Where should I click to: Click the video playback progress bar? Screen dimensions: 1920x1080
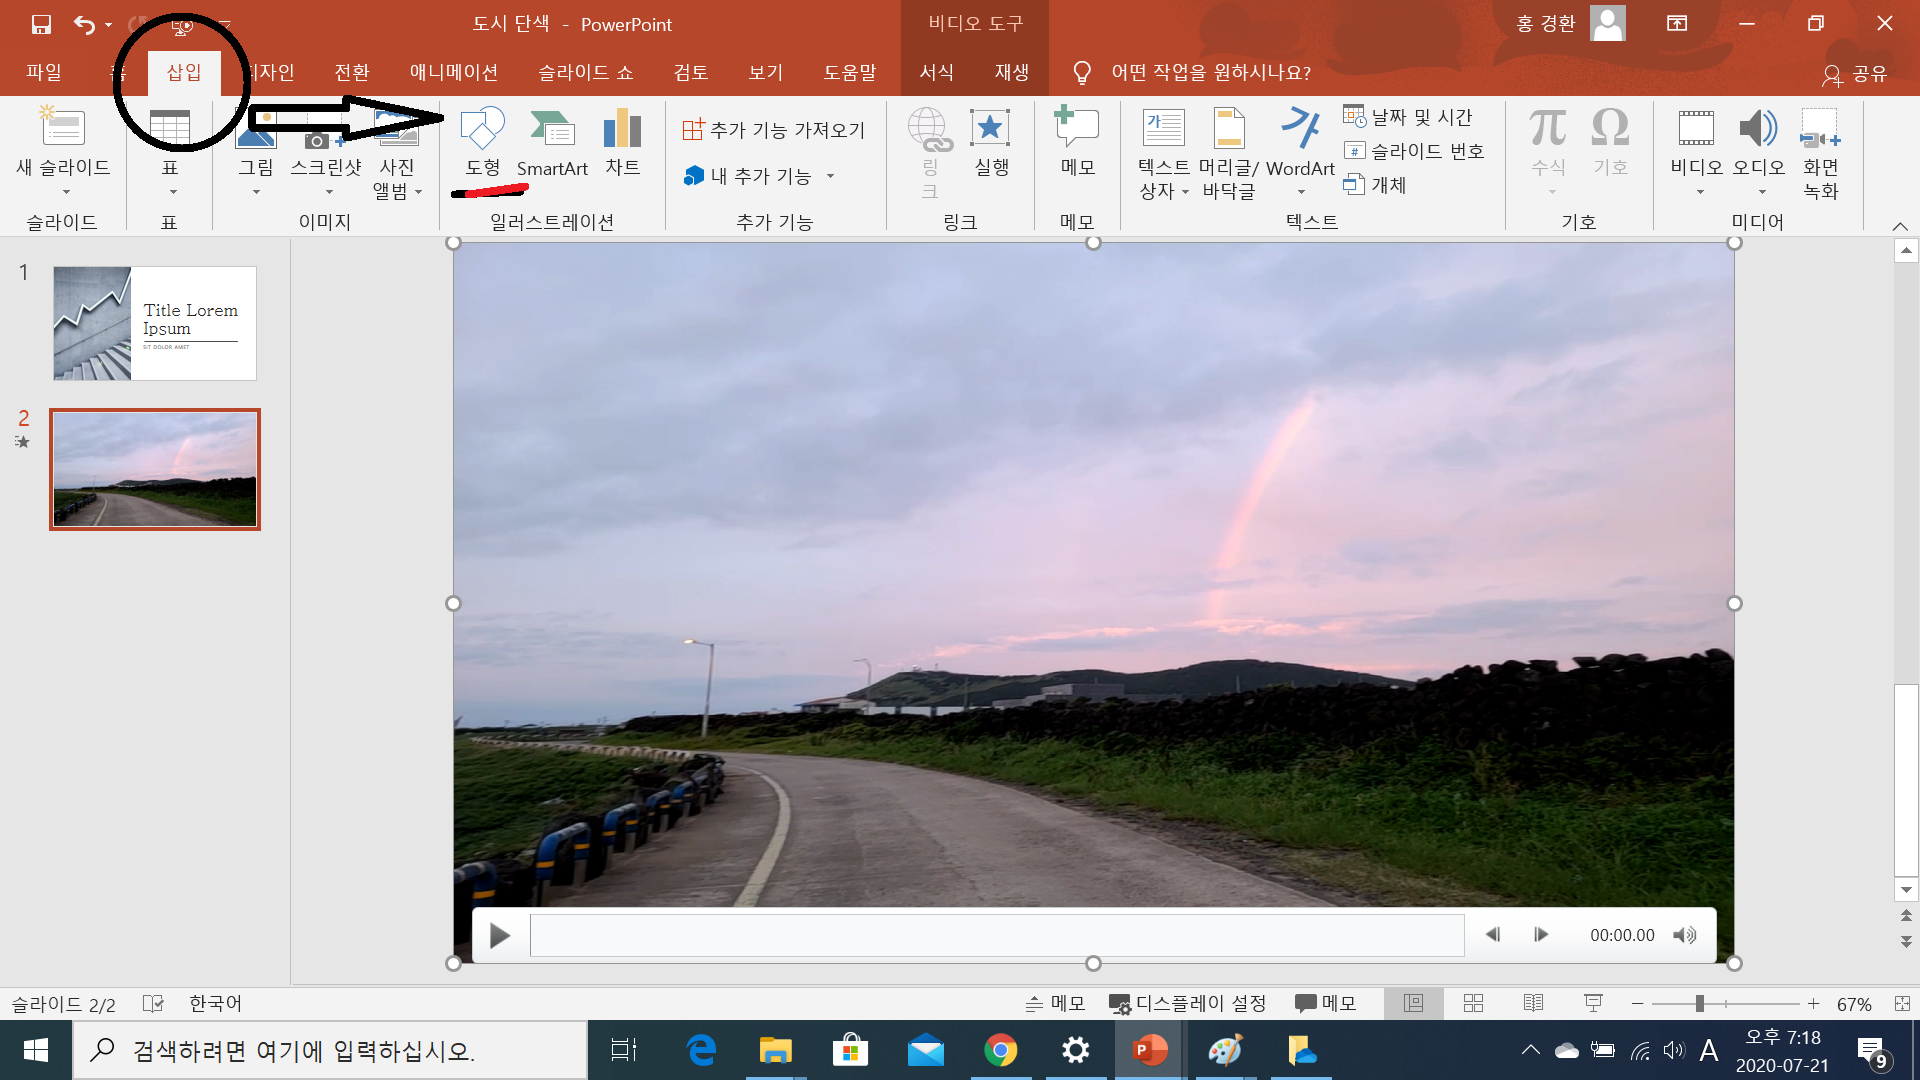click(996, 935)
